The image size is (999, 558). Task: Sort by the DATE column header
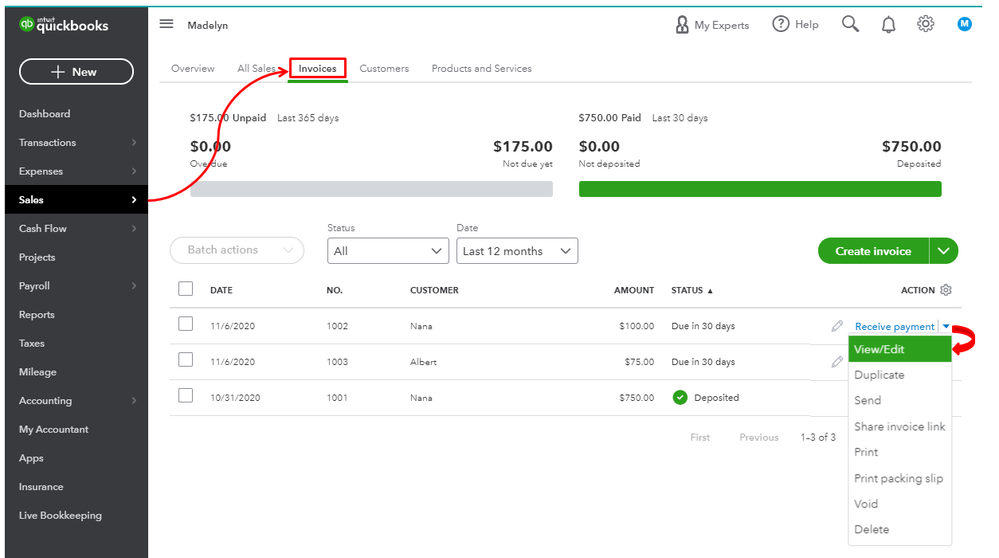coord(221,290)
